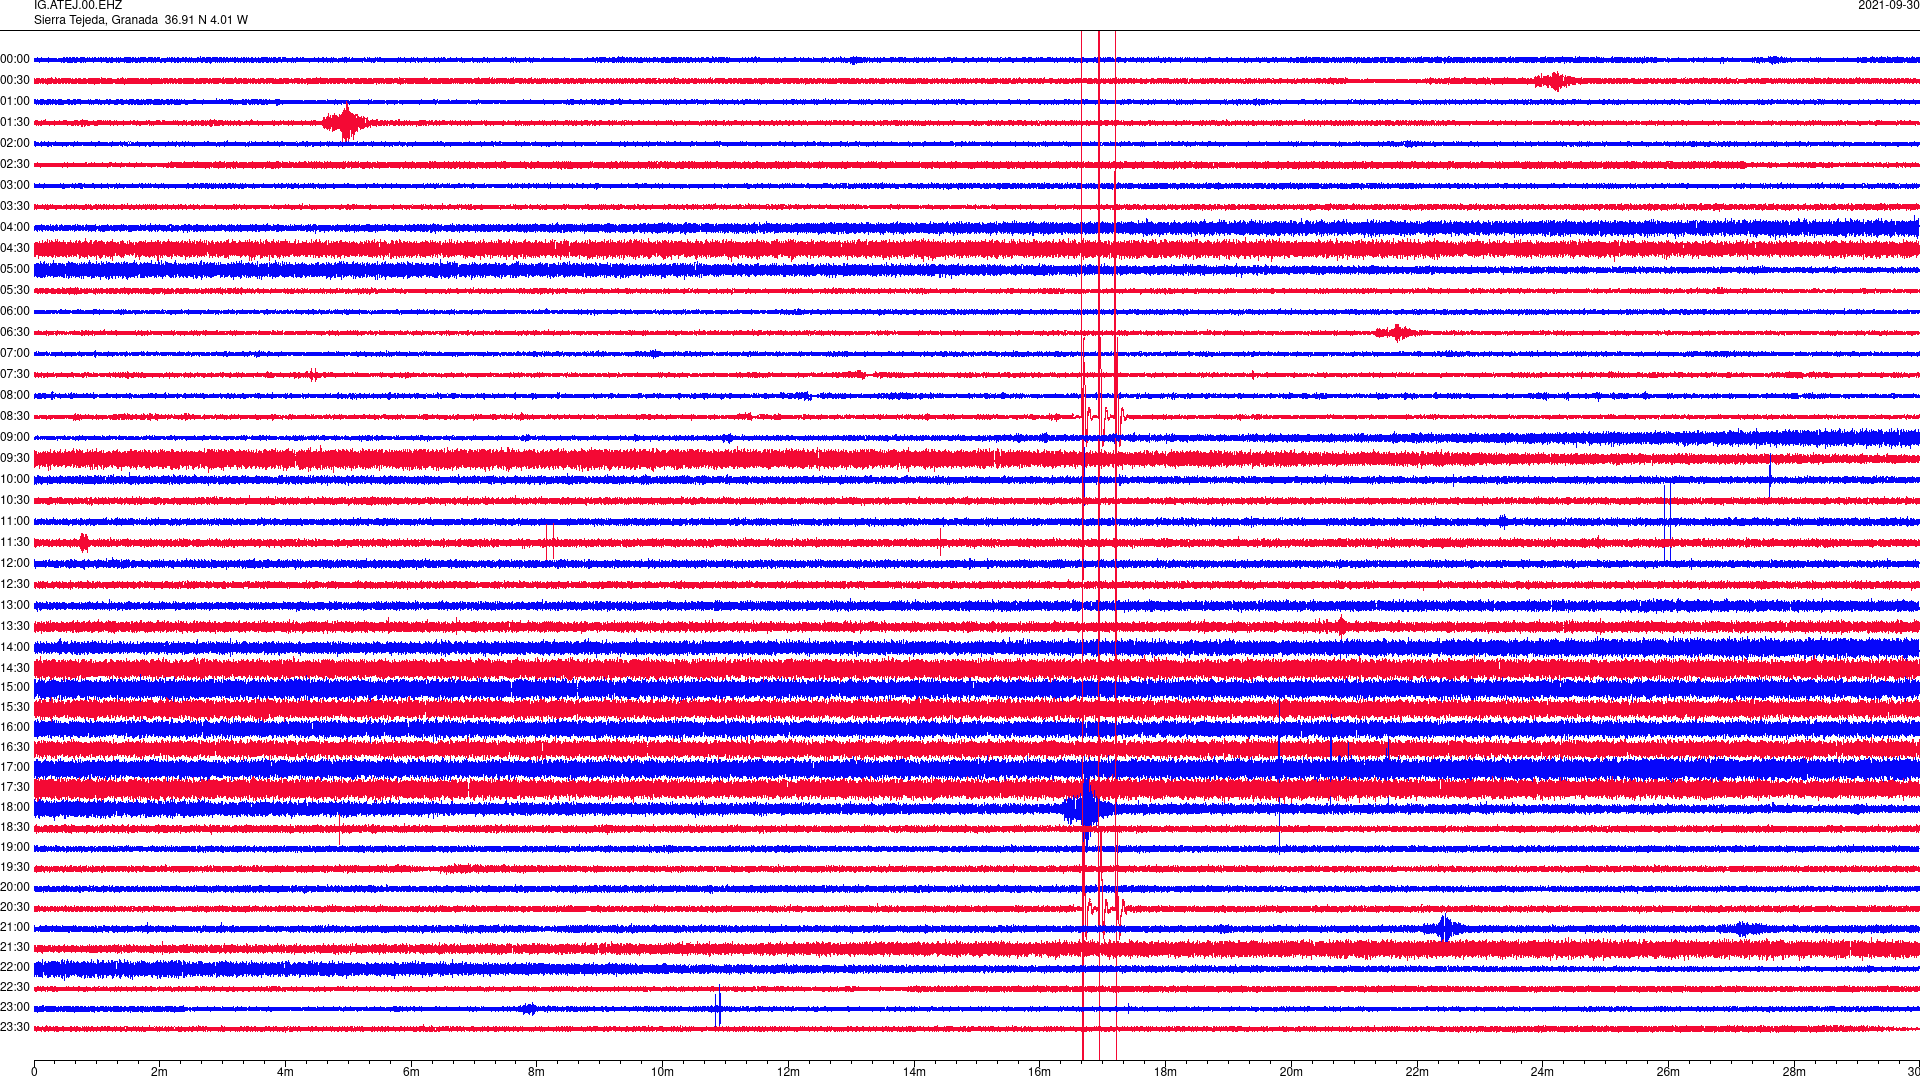Screen dimensions: 1920x1080
Task: Click the large blue event on 18:00 trace
Action: tap(1085, 808)
